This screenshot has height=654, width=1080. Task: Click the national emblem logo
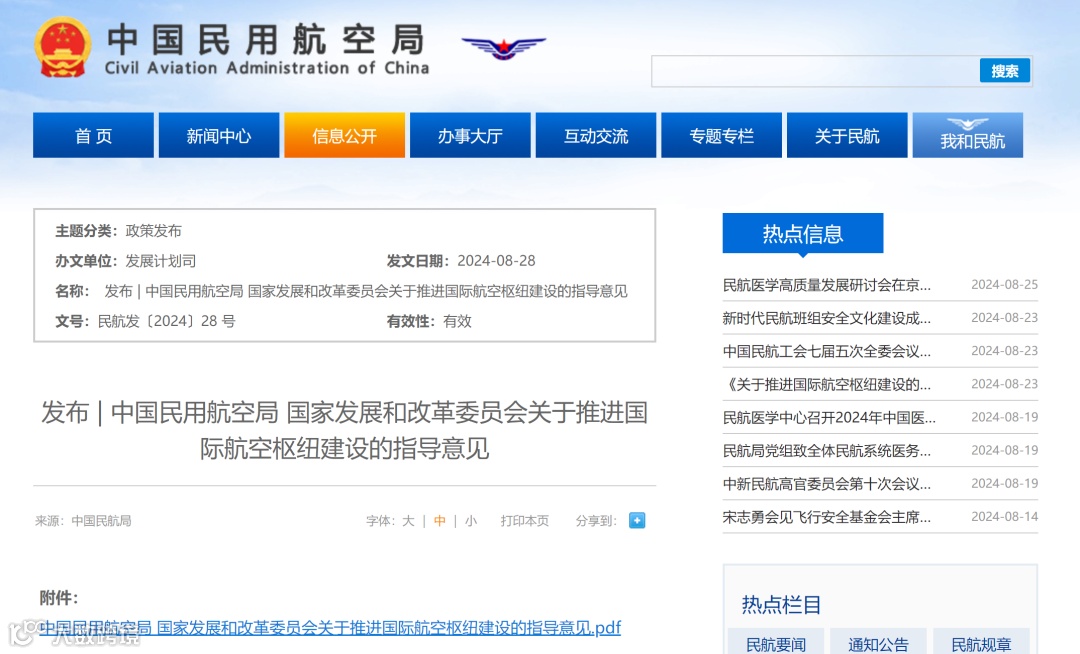[x=63, y=48]
